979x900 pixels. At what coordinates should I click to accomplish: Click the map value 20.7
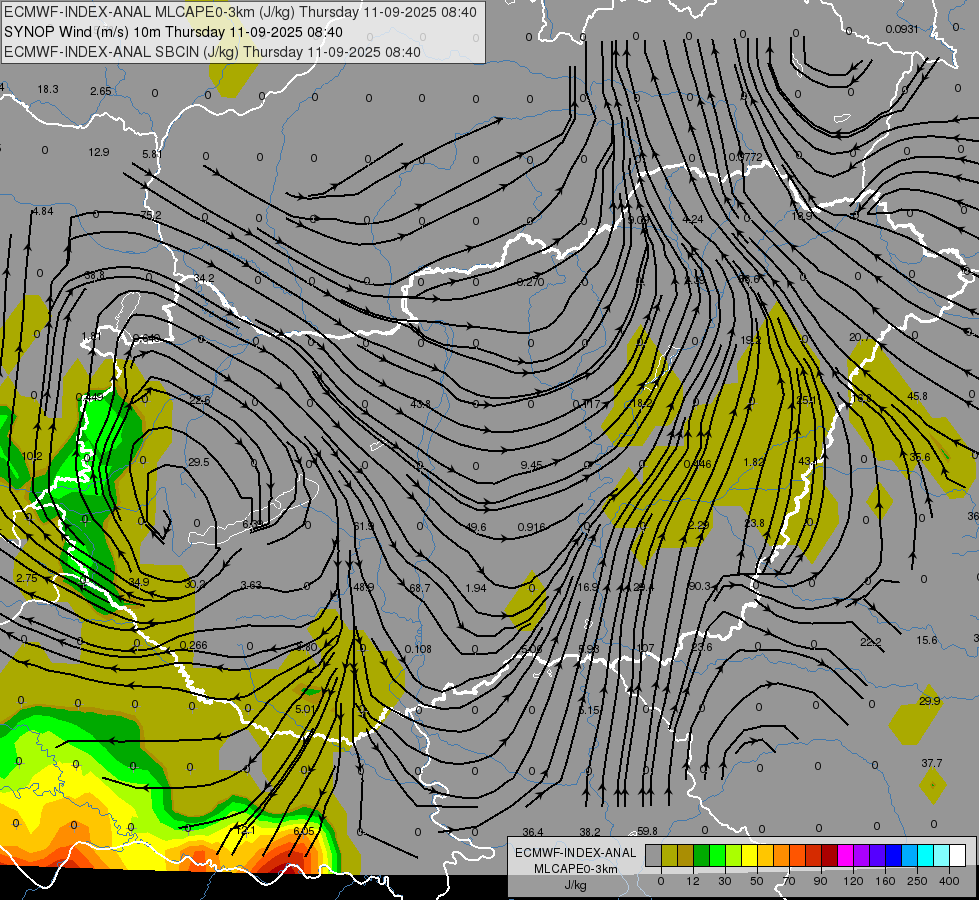pyautogui.click(x=860, y=337)
